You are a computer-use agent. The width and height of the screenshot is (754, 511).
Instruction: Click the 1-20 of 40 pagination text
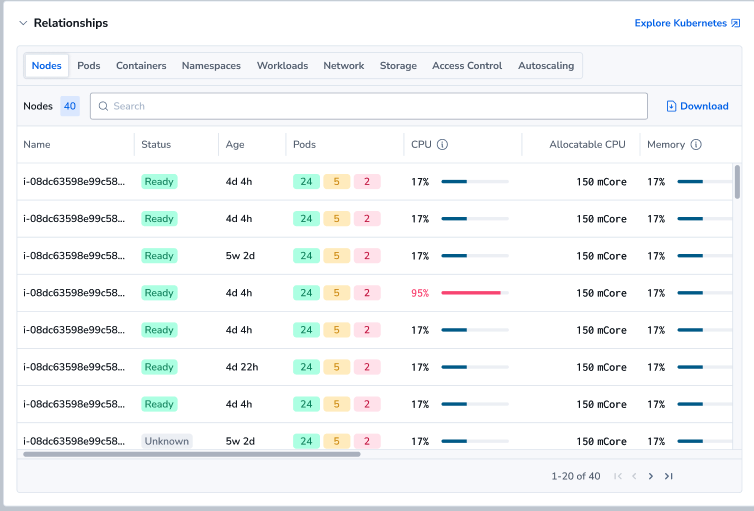click(x=576, y=476)
